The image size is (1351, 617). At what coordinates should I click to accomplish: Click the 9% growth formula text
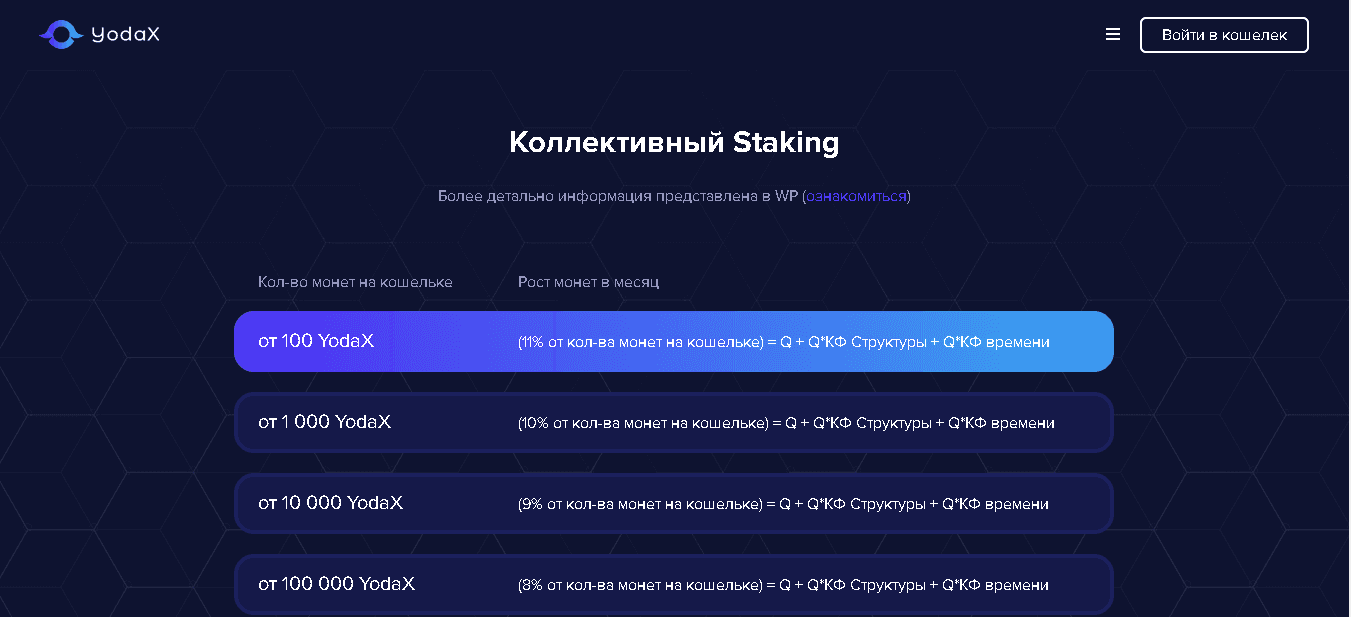point(782,504)
